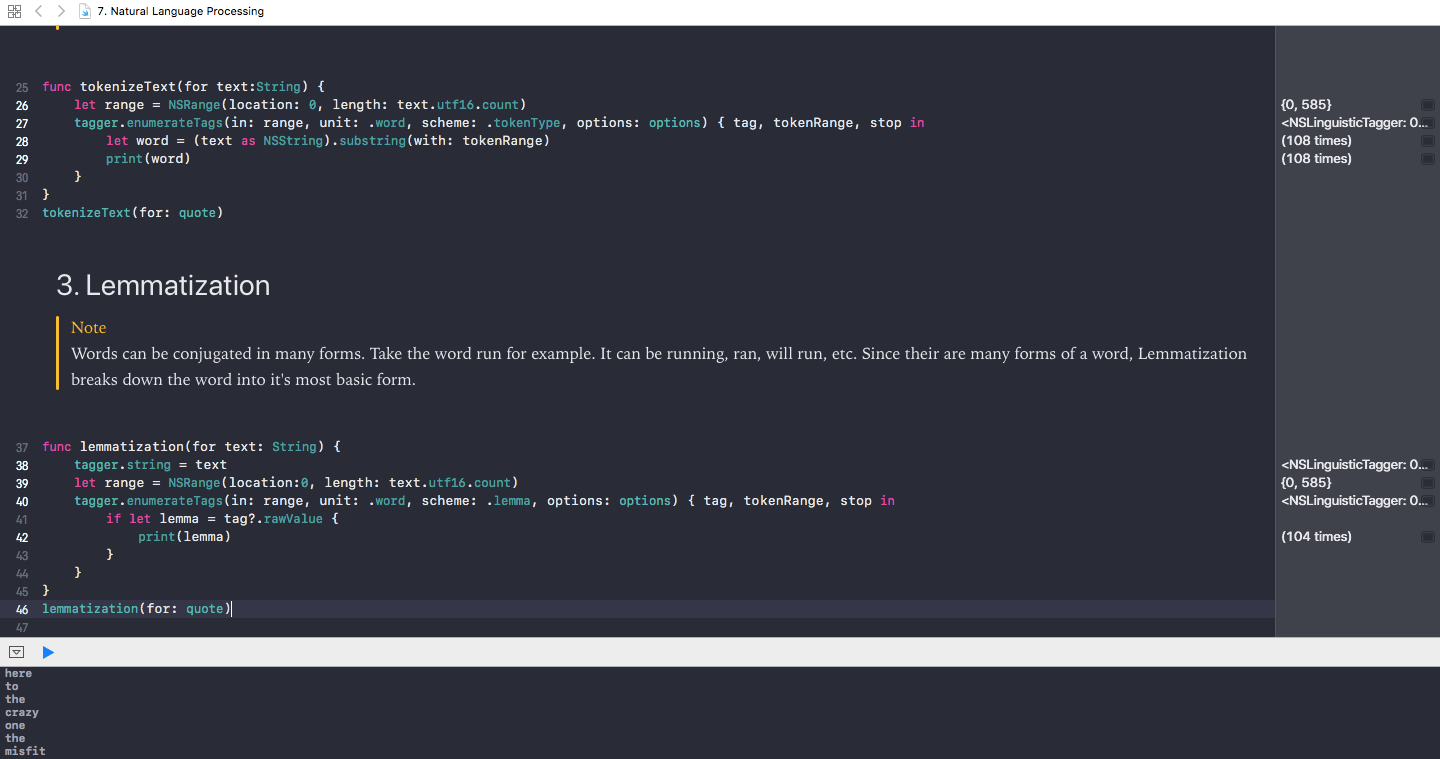Show result for line 29 print(word)
The image size is (1440, 759).
coord(1427,159)
